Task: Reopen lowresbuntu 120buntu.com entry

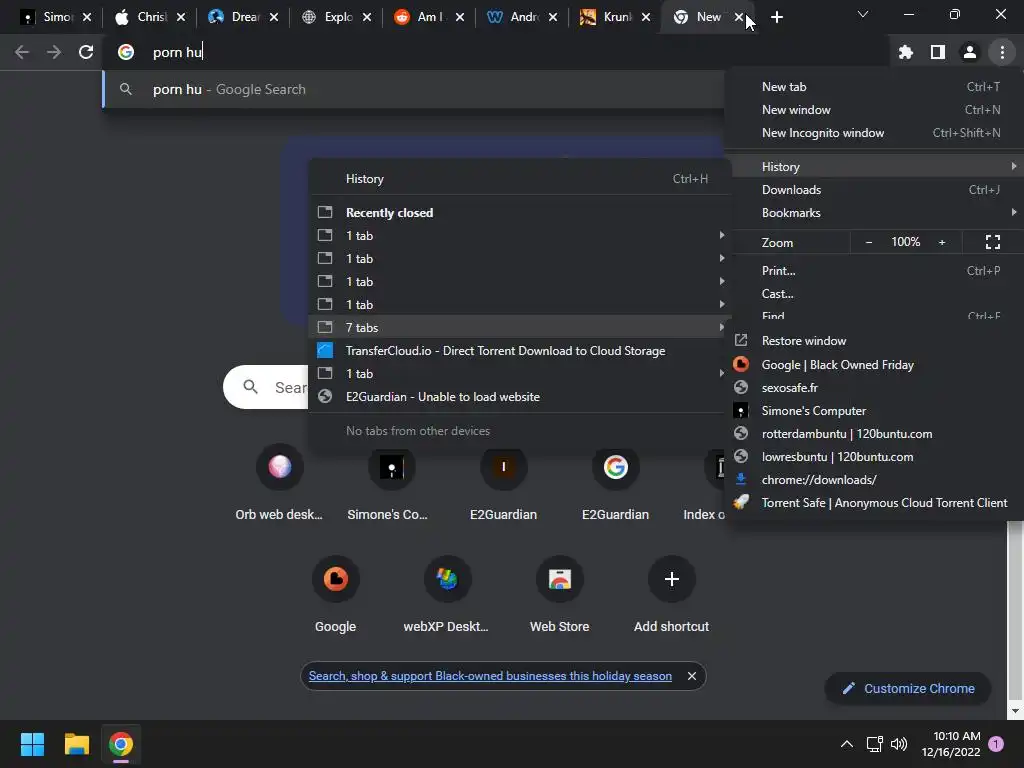Action: click(874, 456)
